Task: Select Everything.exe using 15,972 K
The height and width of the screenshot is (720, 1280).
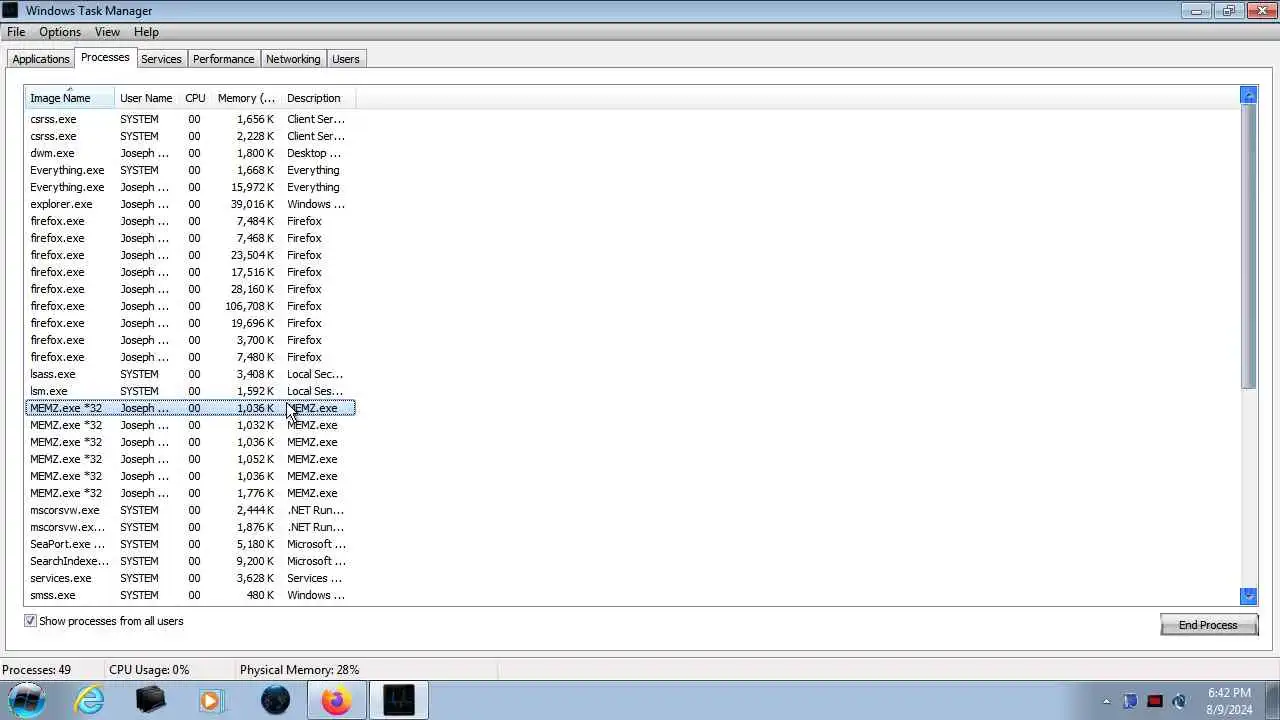Action: tap(190, 187)
